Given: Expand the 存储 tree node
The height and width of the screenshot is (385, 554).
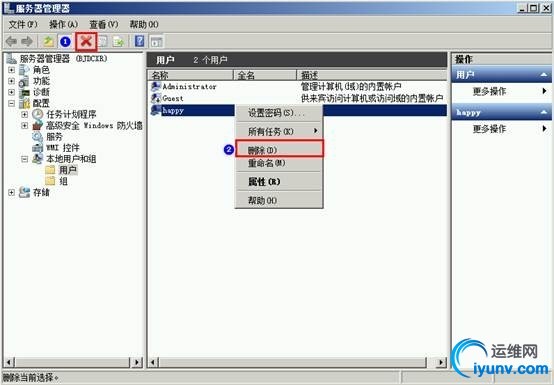Looking at the screenshot, I should pyautogui.click(x=11, y=193).
